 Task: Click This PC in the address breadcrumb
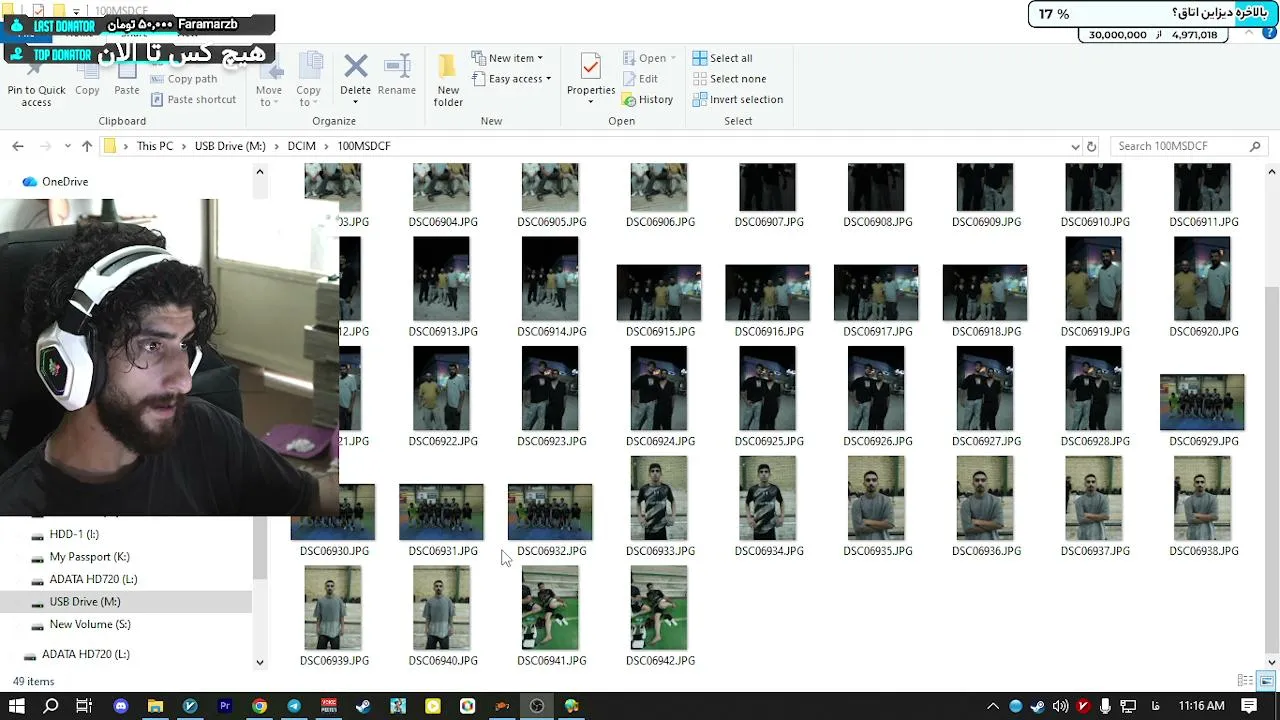pyautogui.click(x=155, y=146)
